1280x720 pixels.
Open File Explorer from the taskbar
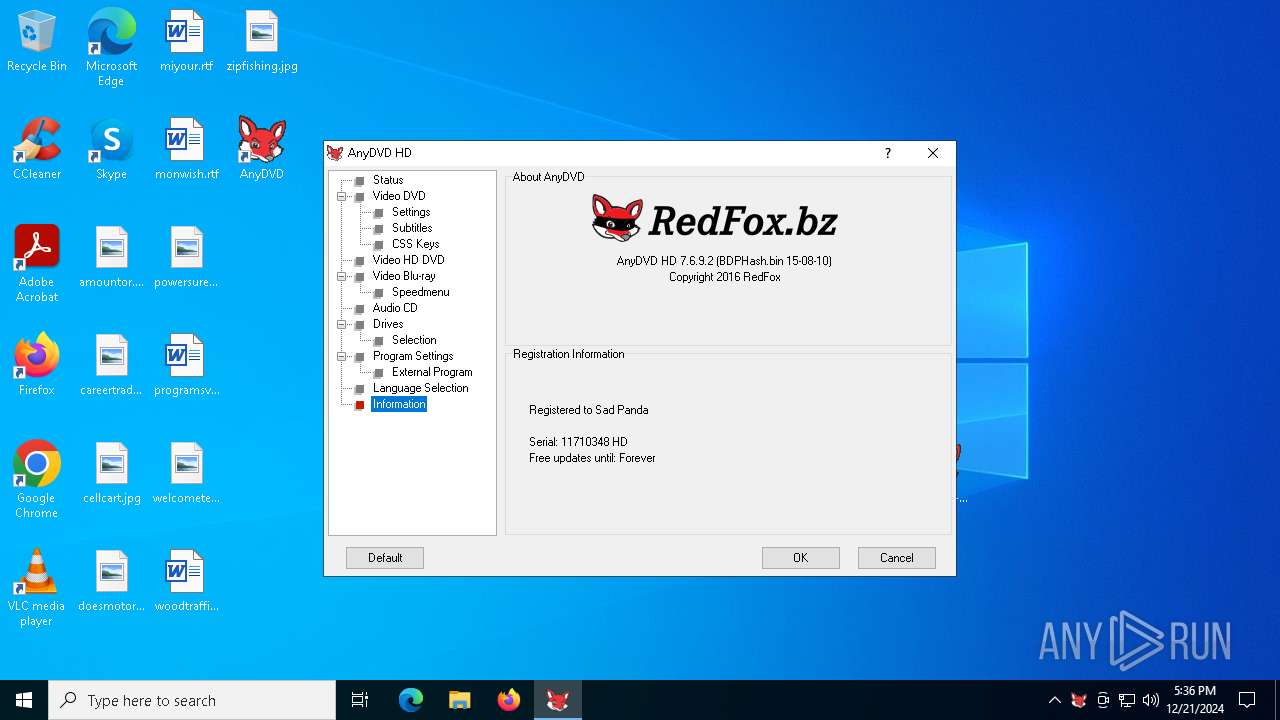[x=460, y=700]
